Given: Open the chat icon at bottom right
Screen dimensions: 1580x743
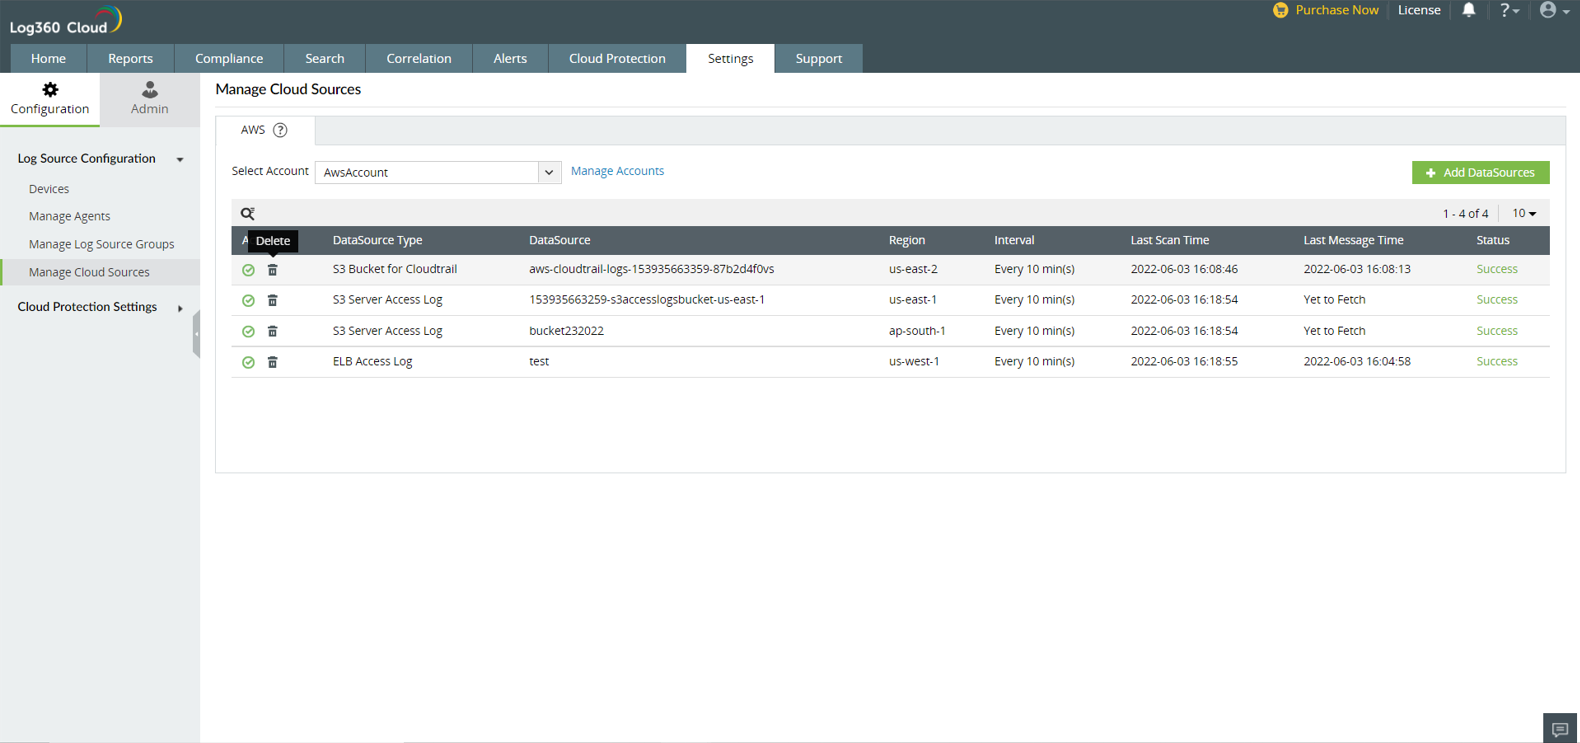Looking at the screenshot, I should coord(1559,729).
